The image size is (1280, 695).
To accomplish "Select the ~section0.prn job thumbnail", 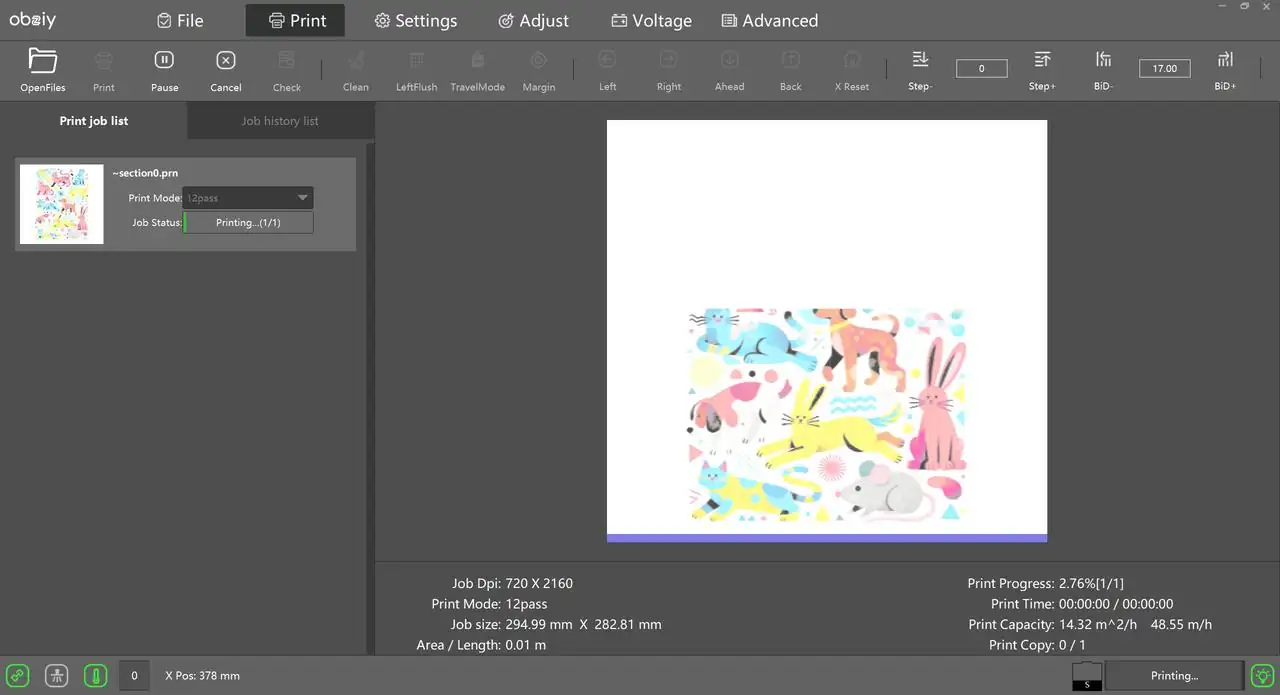I will click(x=62, y=204).
